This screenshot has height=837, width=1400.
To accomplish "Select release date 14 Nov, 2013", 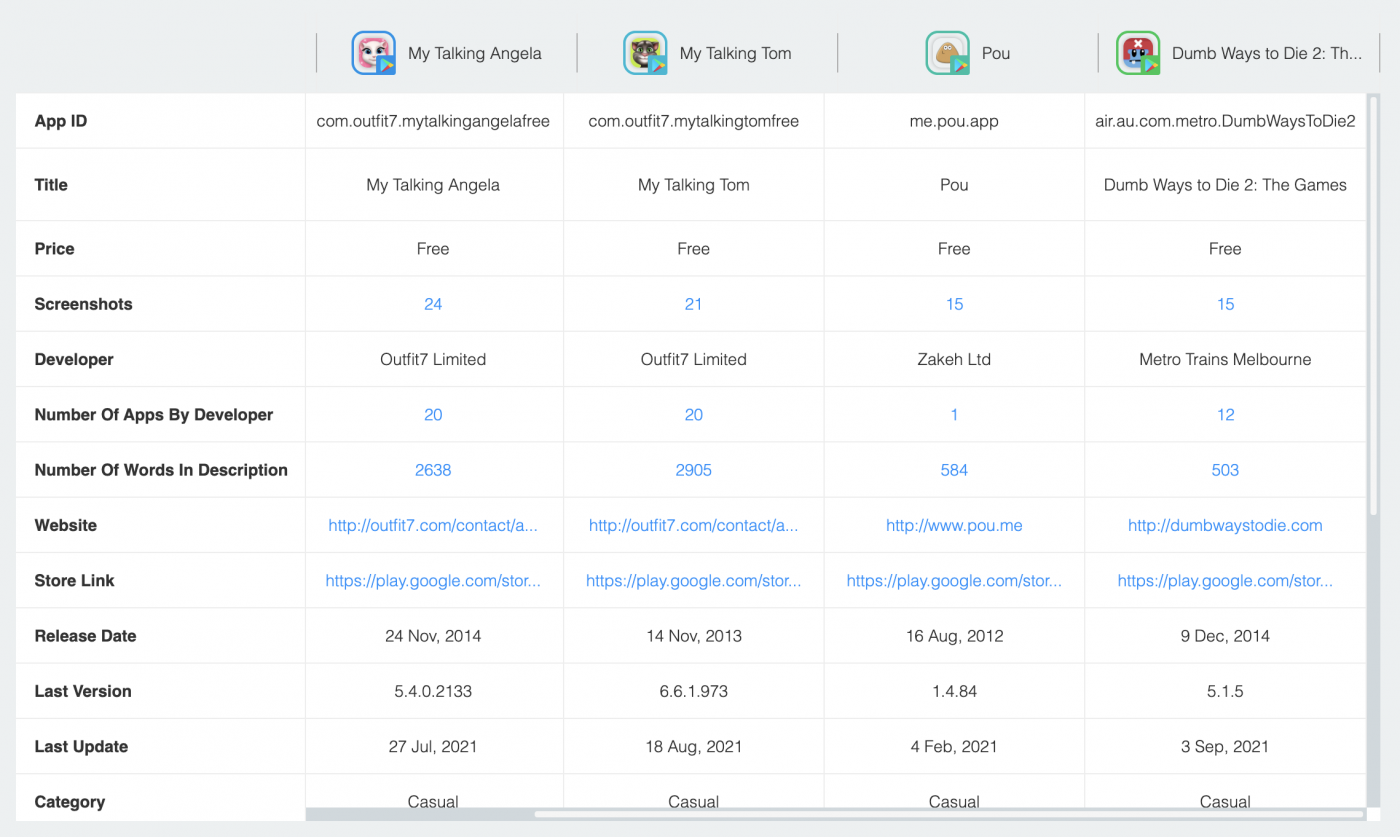I will point(694,636).
